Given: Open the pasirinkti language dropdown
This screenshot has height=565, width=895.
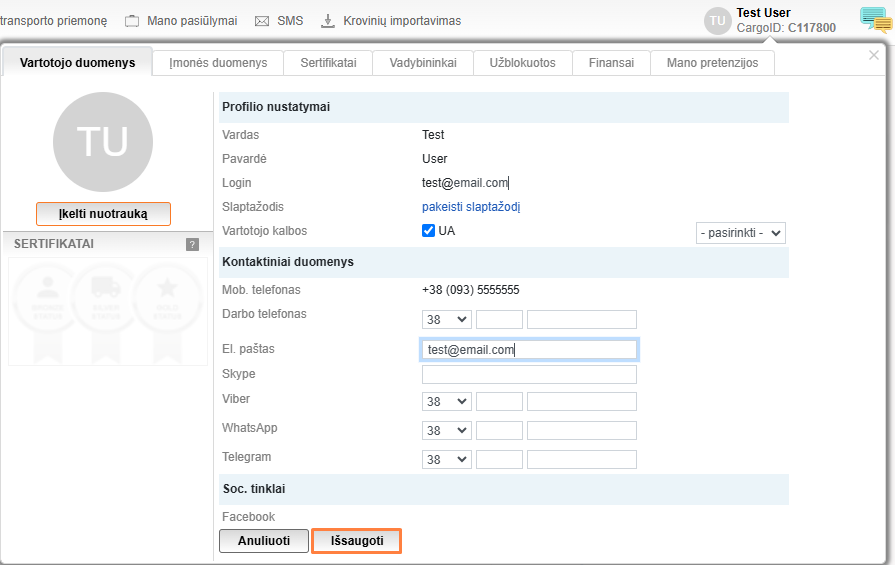Looking at the screenshot, I should click(x=740, y=233).
